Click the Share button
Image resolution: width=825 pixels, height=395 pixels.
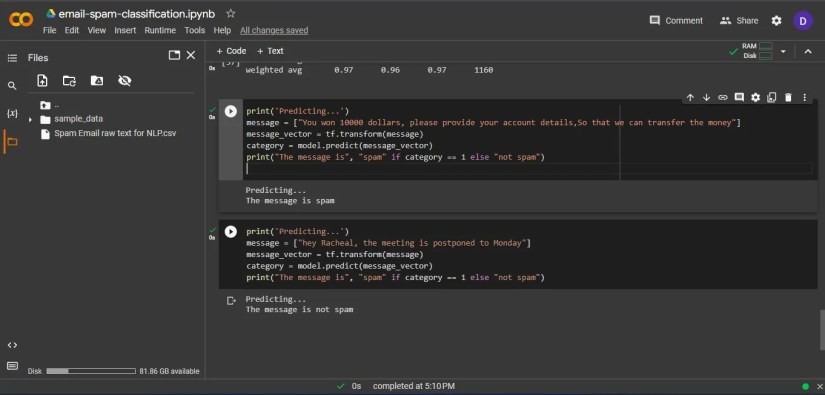(739, 21)
